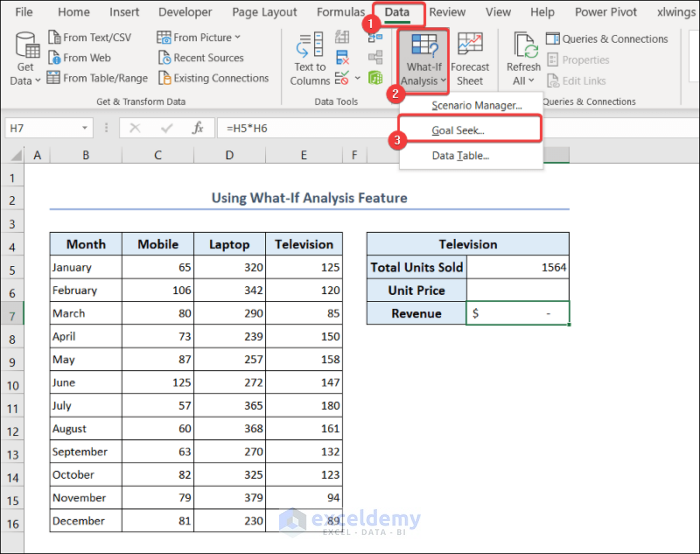Click the Insert Function fx button

[198, 128]
